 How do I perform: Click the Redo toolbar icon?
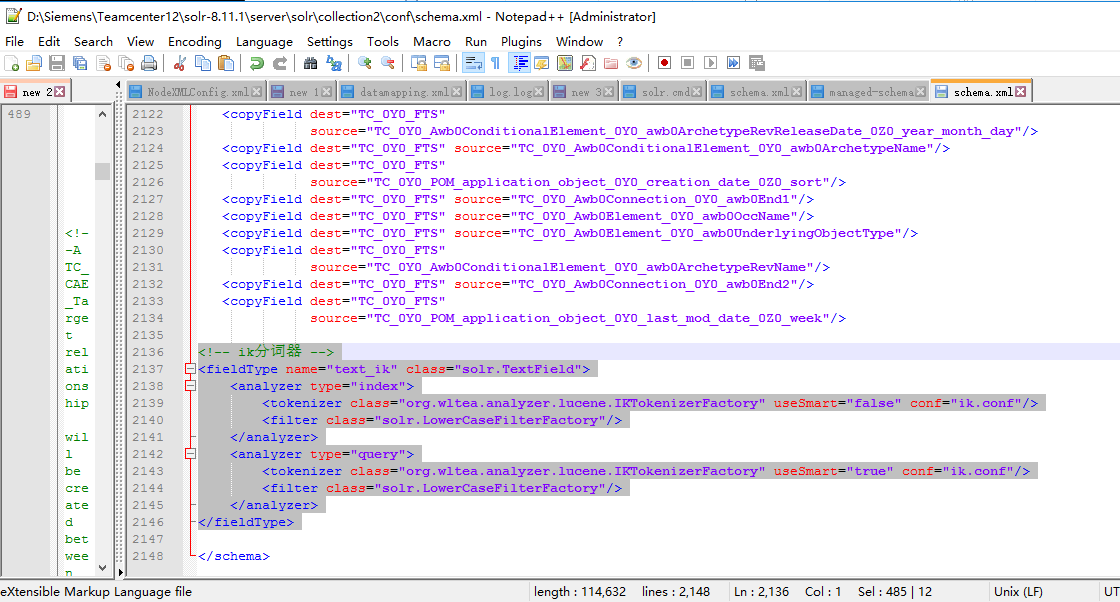[279, 64]
